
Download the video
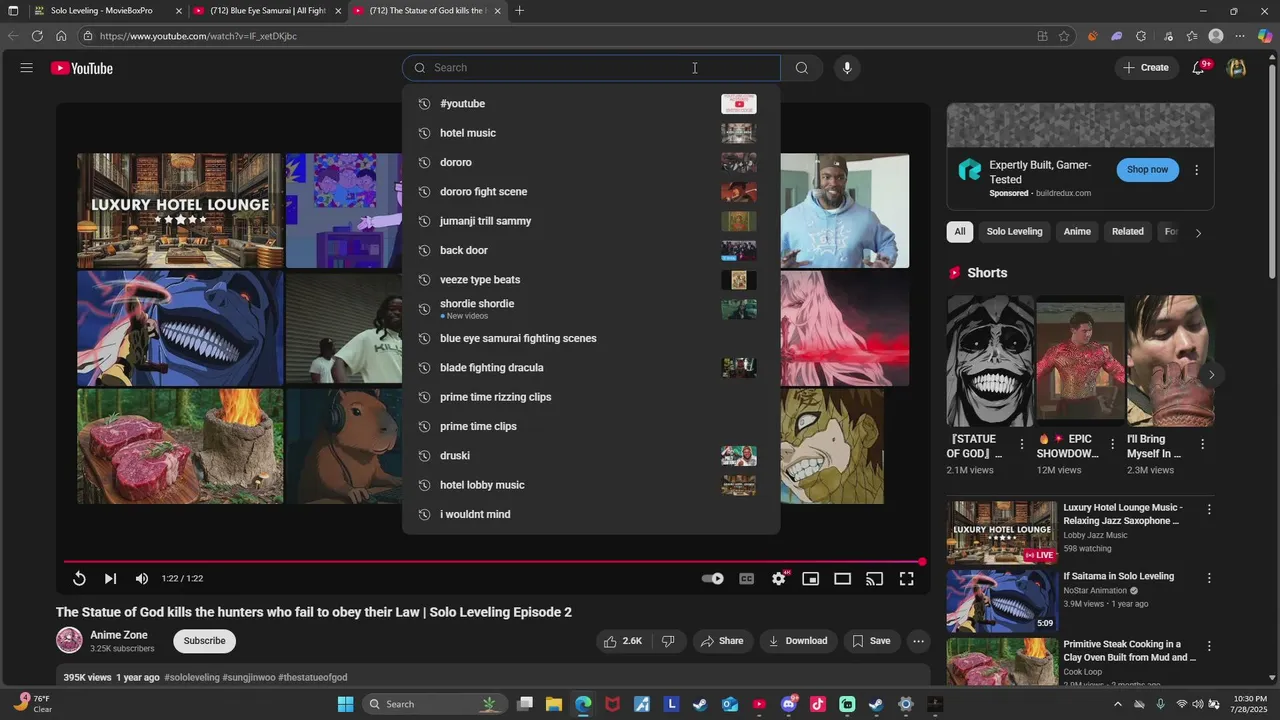797,641
